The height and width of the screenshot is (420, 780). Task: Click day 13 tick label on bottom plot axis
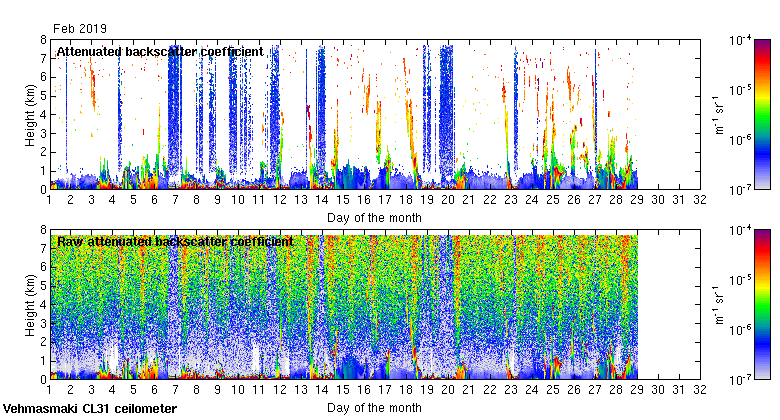click(301, 390)
